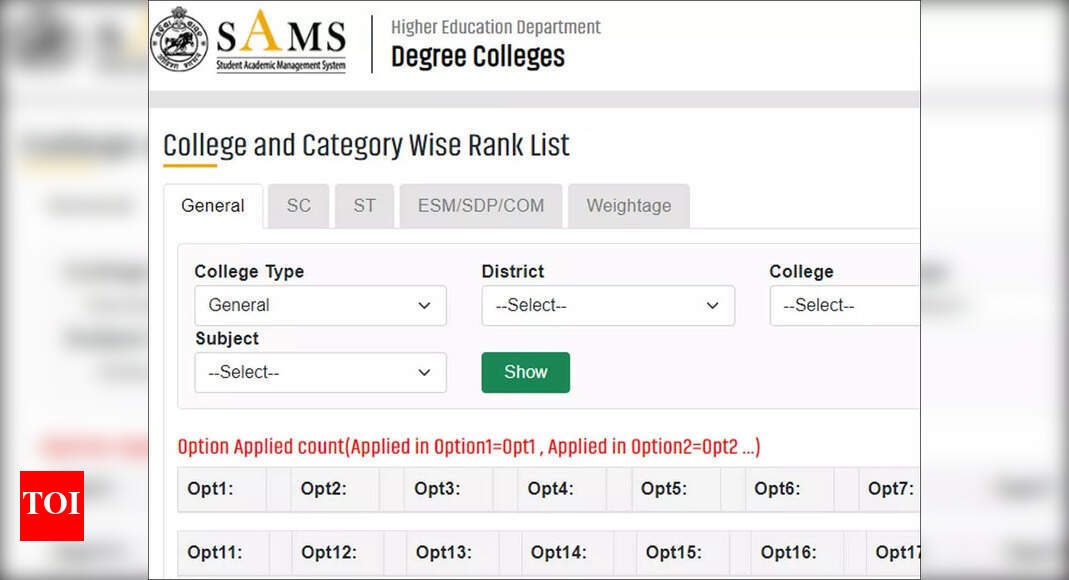Click the College field label

click(801, 271)
